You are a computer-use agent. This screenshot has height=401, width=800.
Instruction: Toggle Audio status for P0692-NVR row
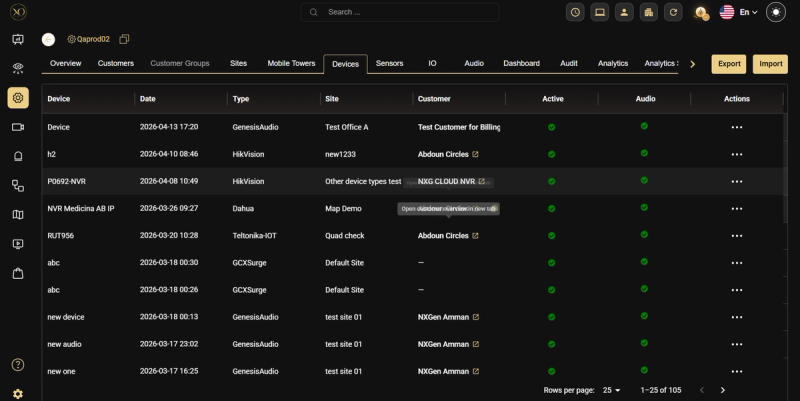click(x=644, y=180)
